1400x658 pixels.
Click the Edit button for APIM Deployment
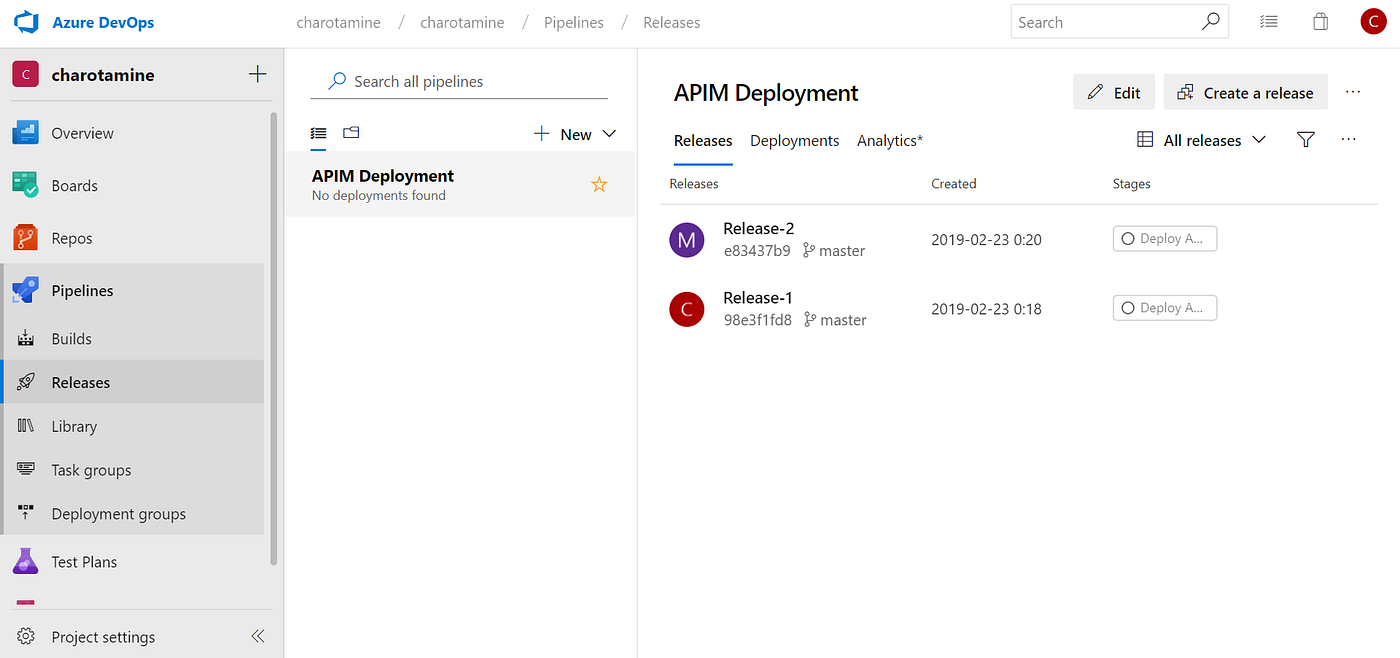(x=1113, y=92)
